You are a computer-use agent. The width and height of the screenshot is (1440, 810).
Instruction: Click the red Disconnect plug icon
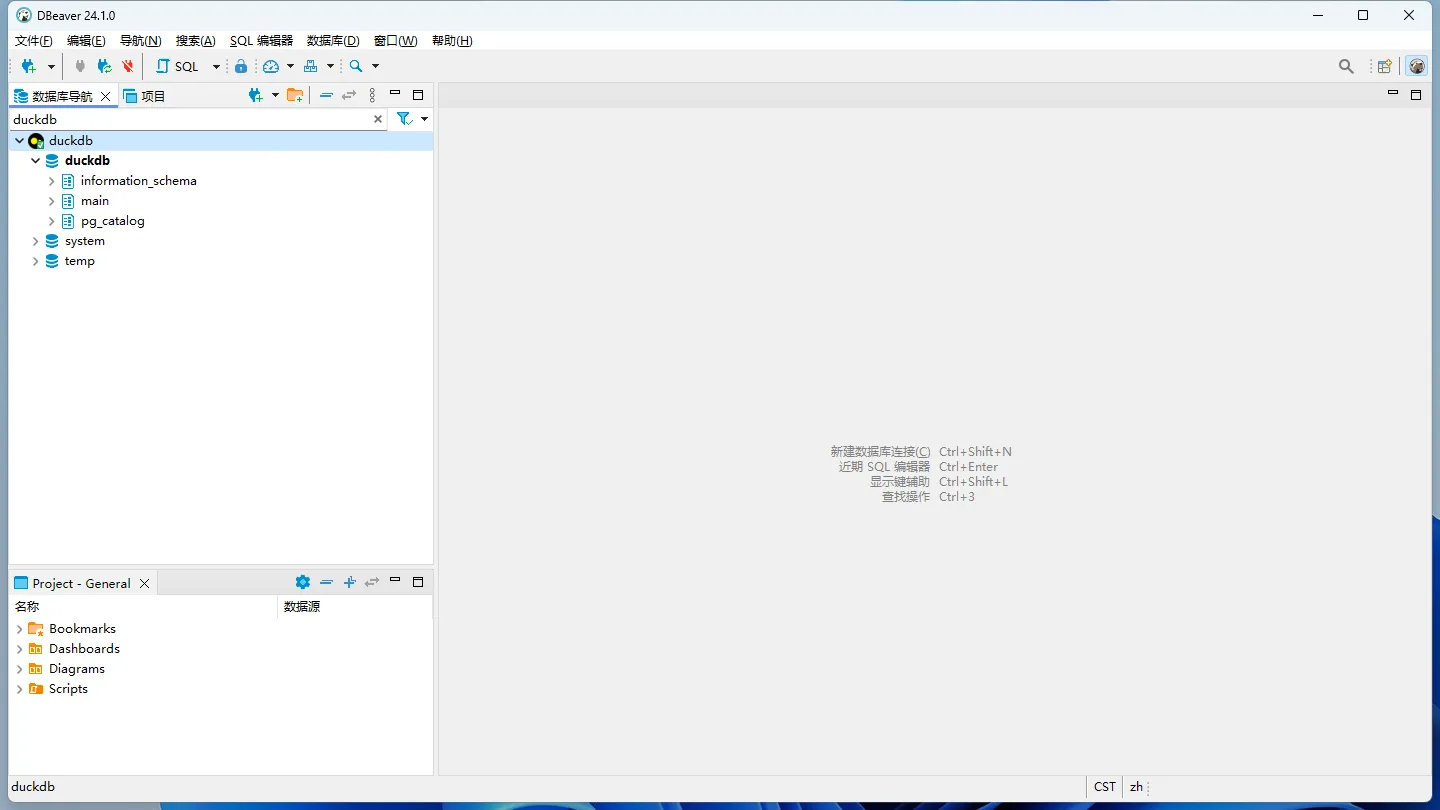128,66
